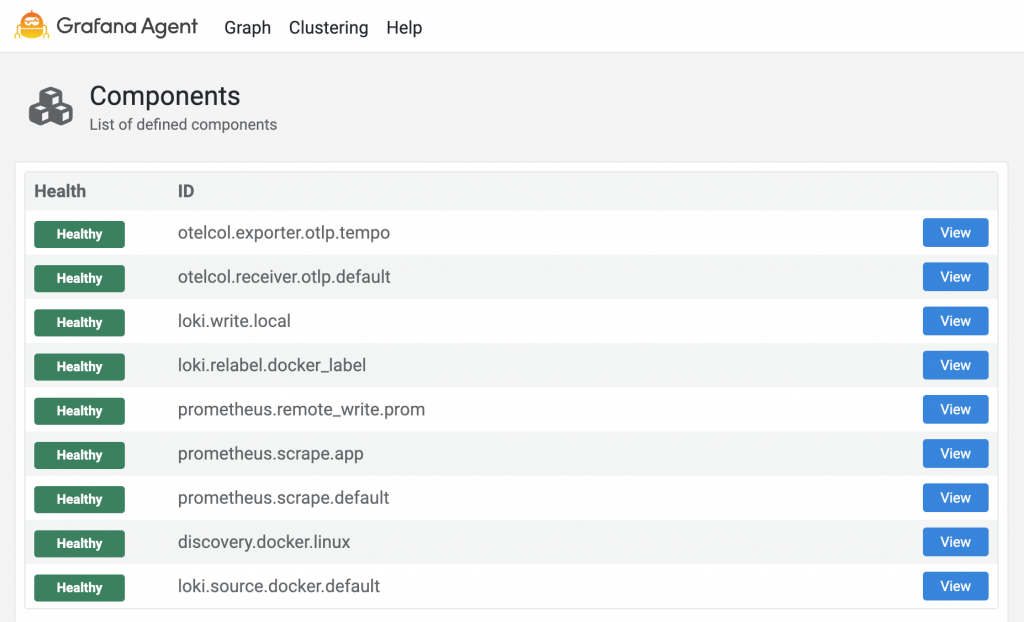Screen dimensions: 1024x622
Task: Click the ID column header
Action: (186, 191)
